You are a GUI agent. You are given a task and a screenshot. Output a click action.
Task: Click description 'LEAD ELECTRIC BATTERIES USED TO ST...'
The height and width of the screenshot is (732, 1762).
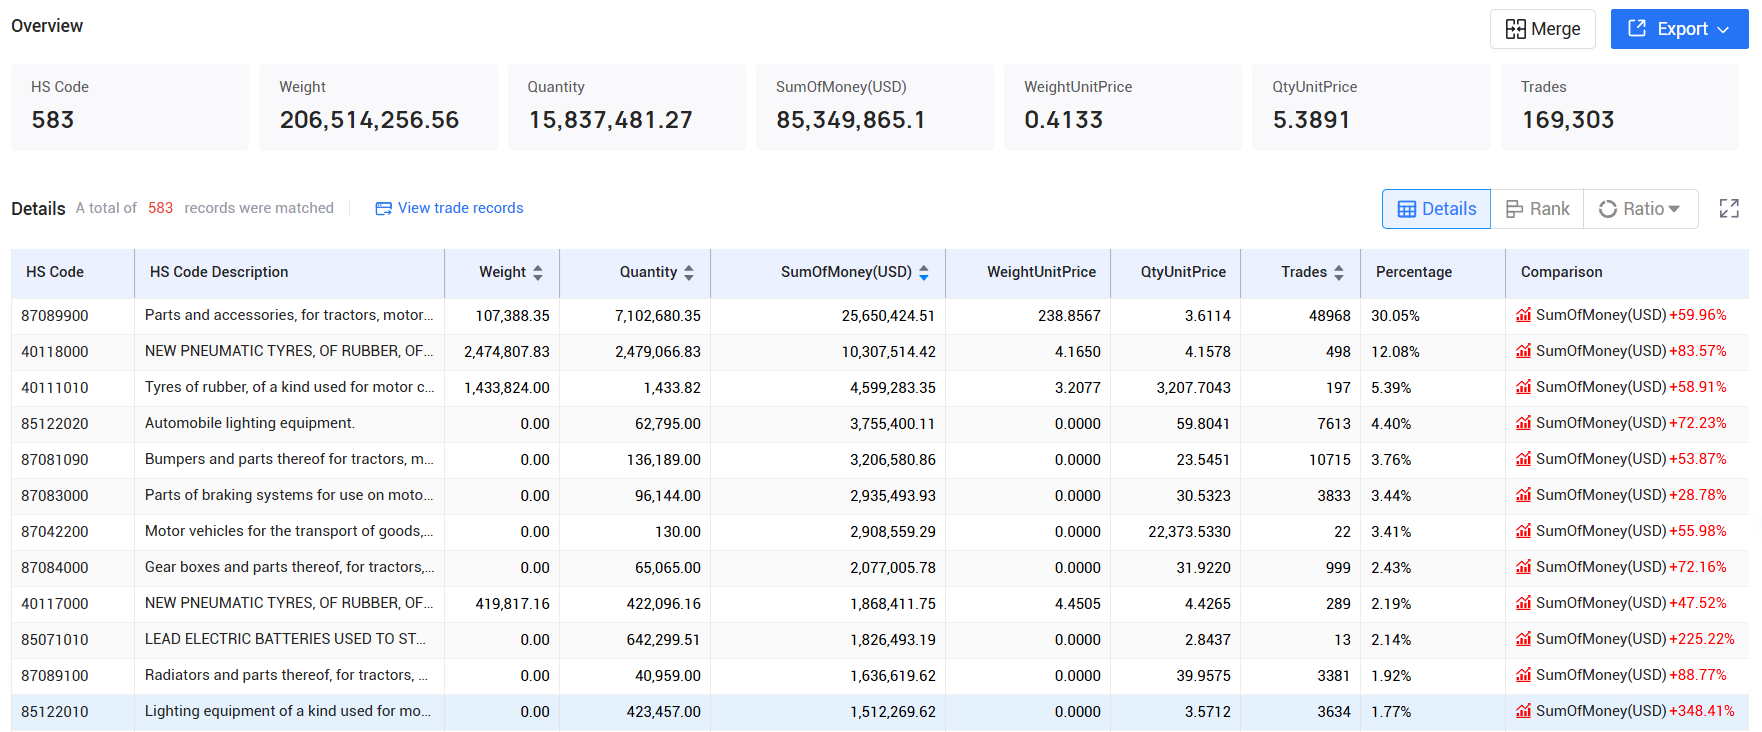coord(285,639)
